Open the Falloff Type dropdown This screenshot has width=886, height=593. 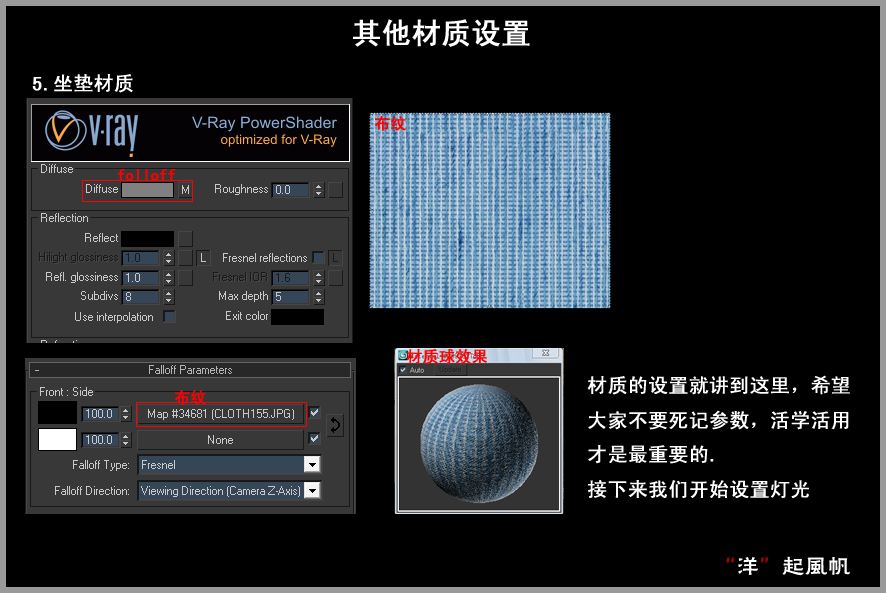pyautogui.click(x=229, y=465)
